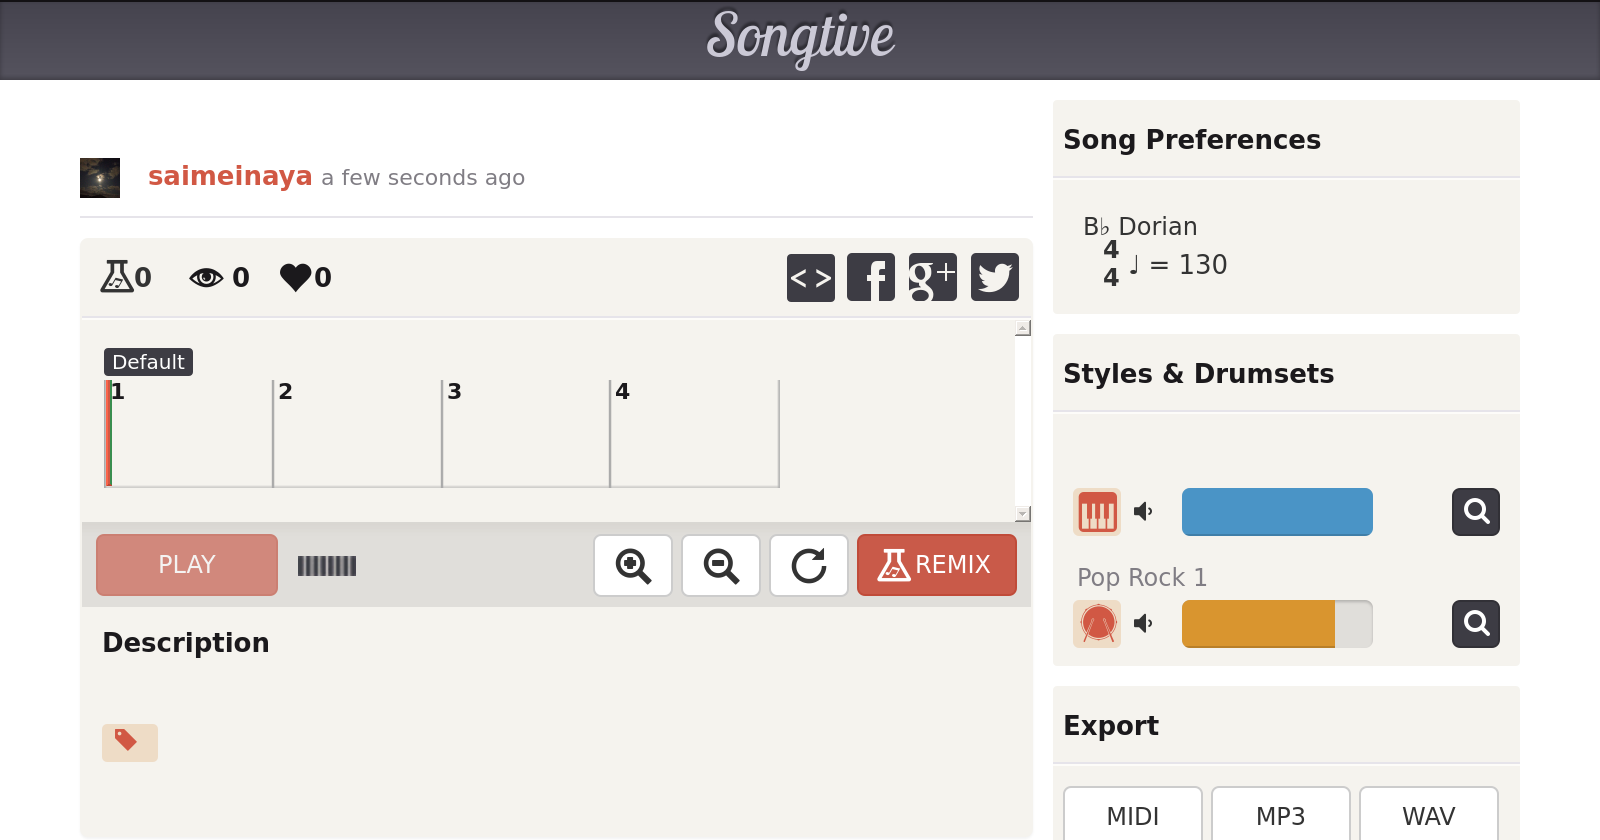Screen dimensions: 1600x840
Task: Click the embed code icon
Action: coord(810,277)
